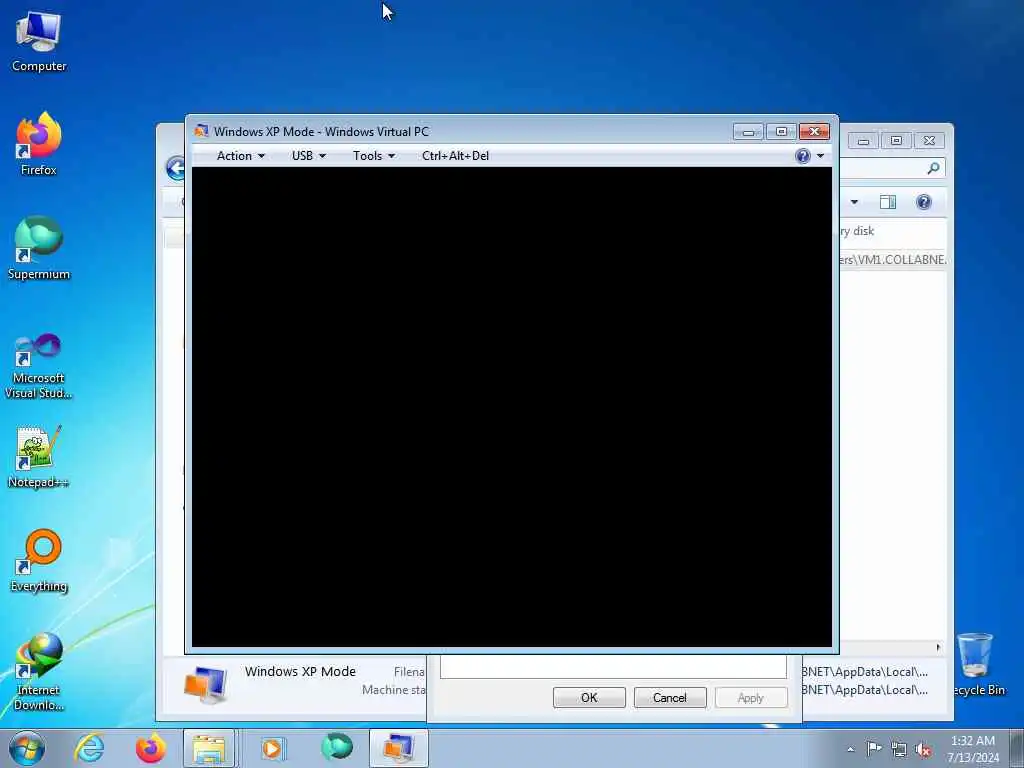Click the Windows XP Mode title bar icon
The height and width of the screenshot is (768, 1024).
tap(201, 131)
